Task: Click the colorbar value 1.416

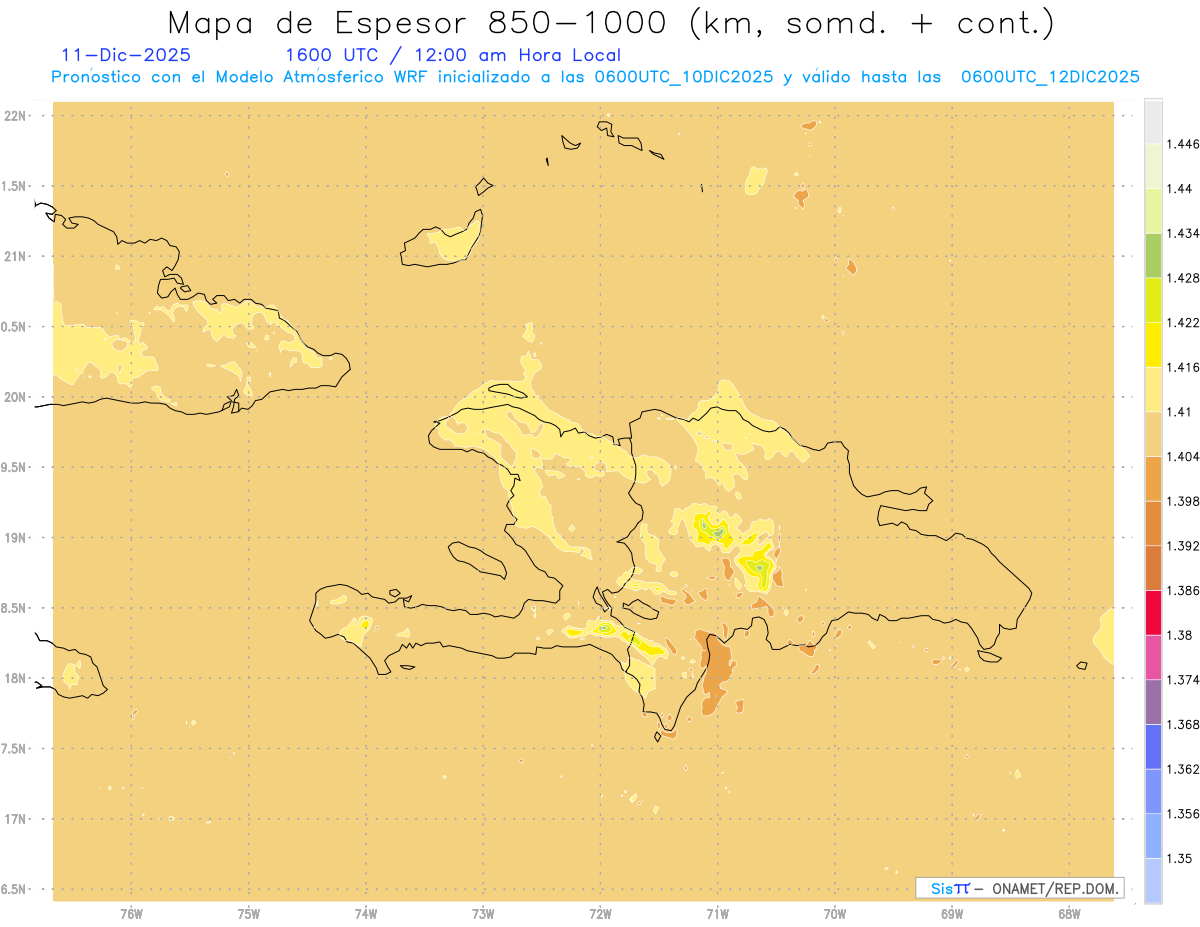Action: pyautogui.click(x=1184, y=367)
